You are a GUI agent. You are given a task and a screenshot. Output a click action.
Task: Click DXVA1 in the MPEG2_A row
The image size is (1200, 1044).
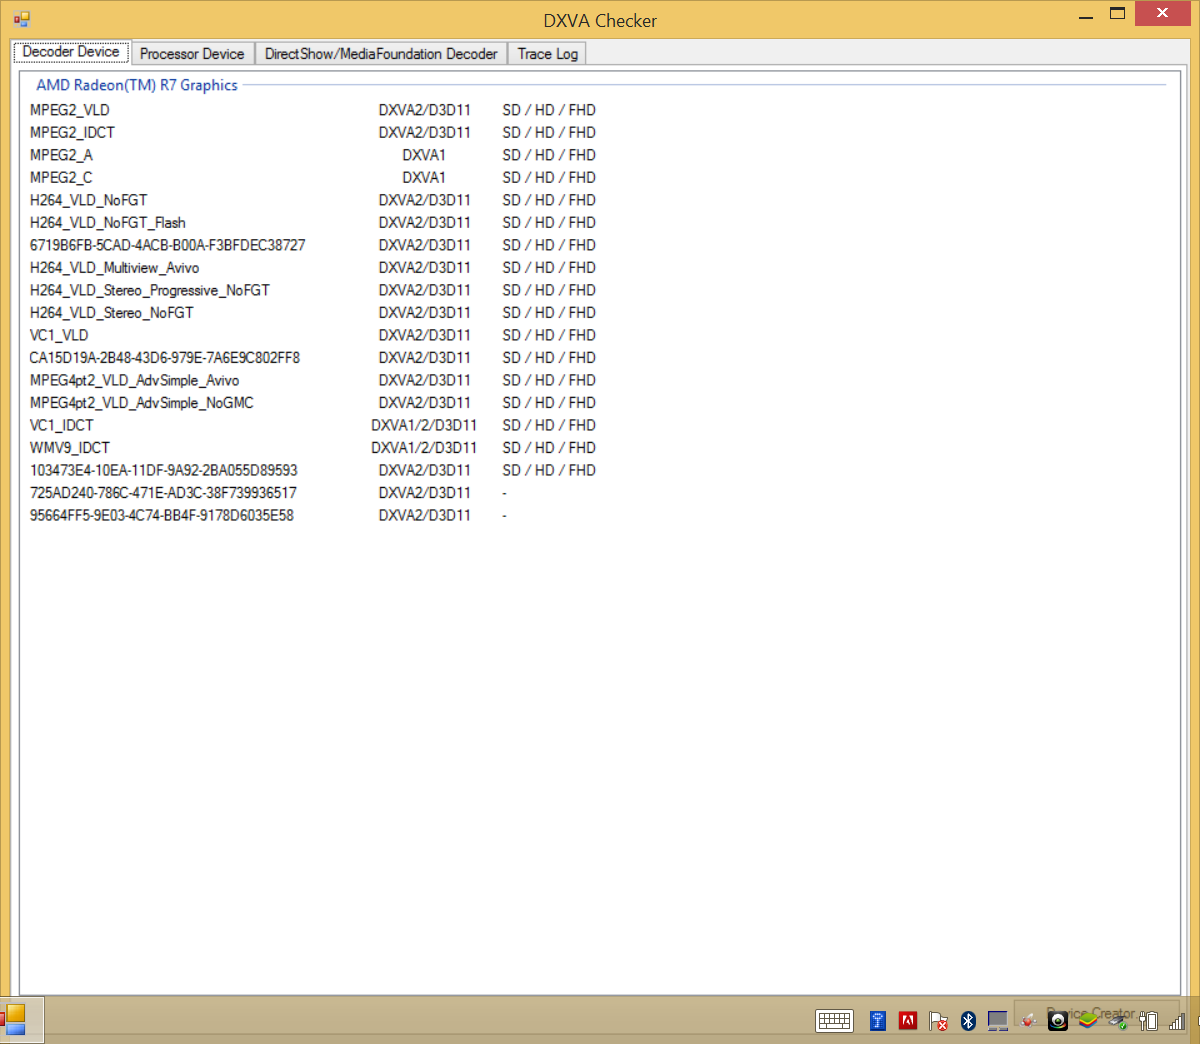(424, 155)
